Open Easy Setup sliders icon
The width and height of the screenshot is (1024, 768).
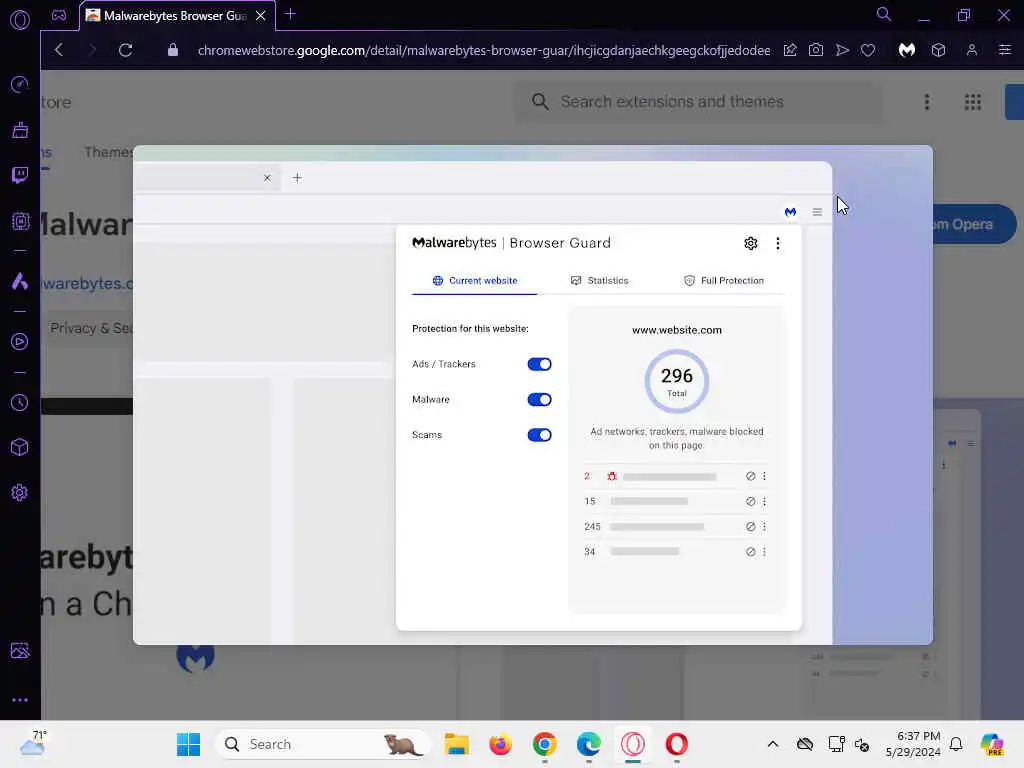pyautogui.click(x=1004, y=50)
